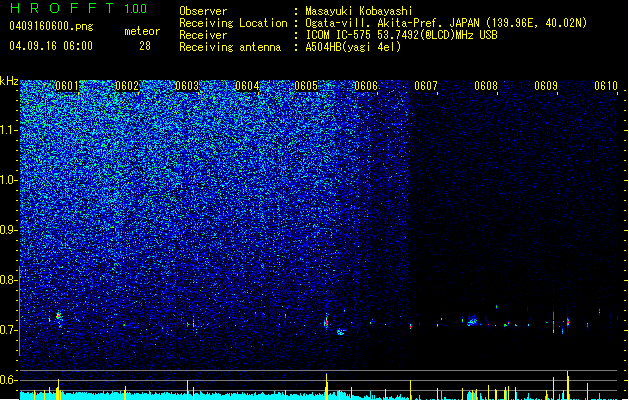Viewport: 629px width, 400px height.
Task: Click the HROFFT 1.0.0 title text
Action: 79,8
